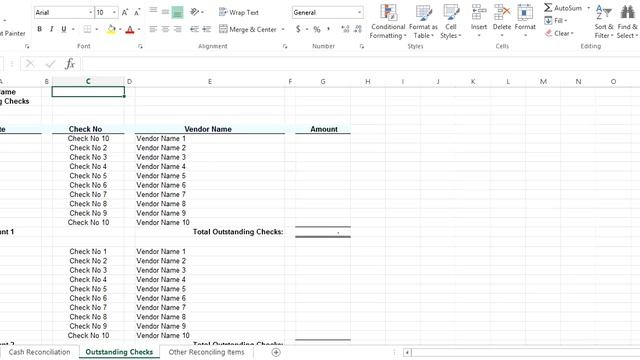Apply Percent Style
This screenshot has width=640, height=360.
click(x=317, y=29)
